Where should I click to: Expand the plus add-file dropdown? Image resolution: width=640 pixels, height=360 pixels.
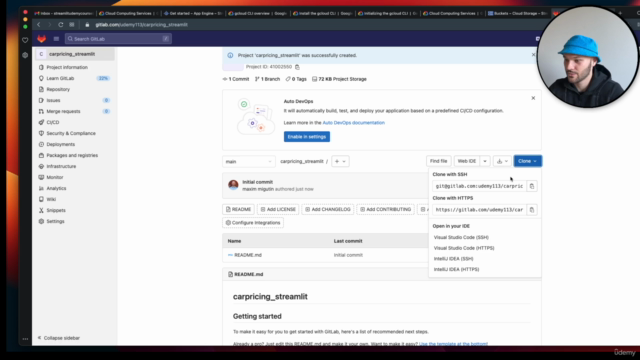click(340, 161)
